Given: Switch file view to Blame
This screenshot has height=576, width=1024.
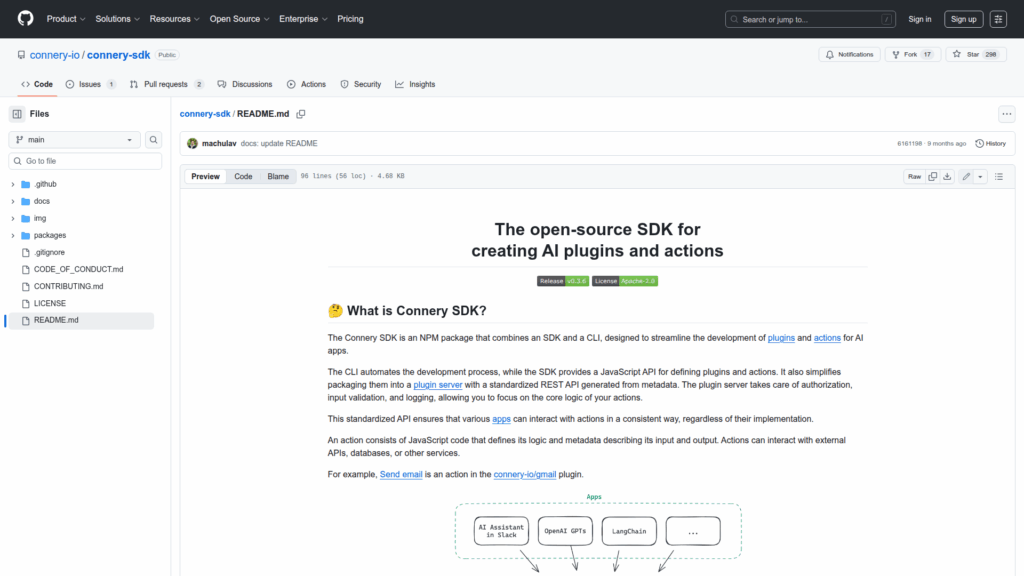Looking at the screenshot, I should coord(278,176).
